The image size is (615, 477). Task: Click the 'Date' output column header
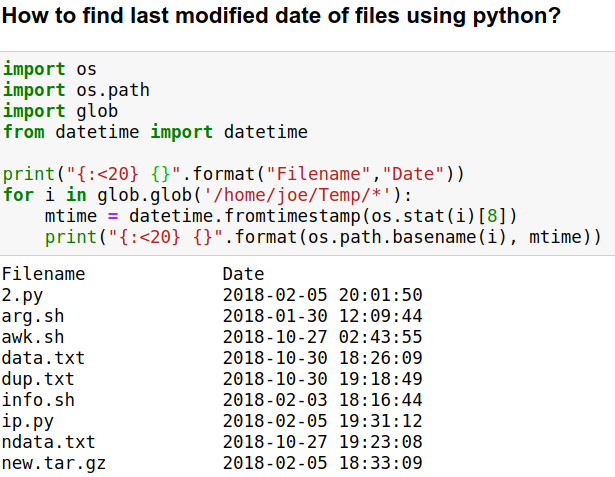244,274
